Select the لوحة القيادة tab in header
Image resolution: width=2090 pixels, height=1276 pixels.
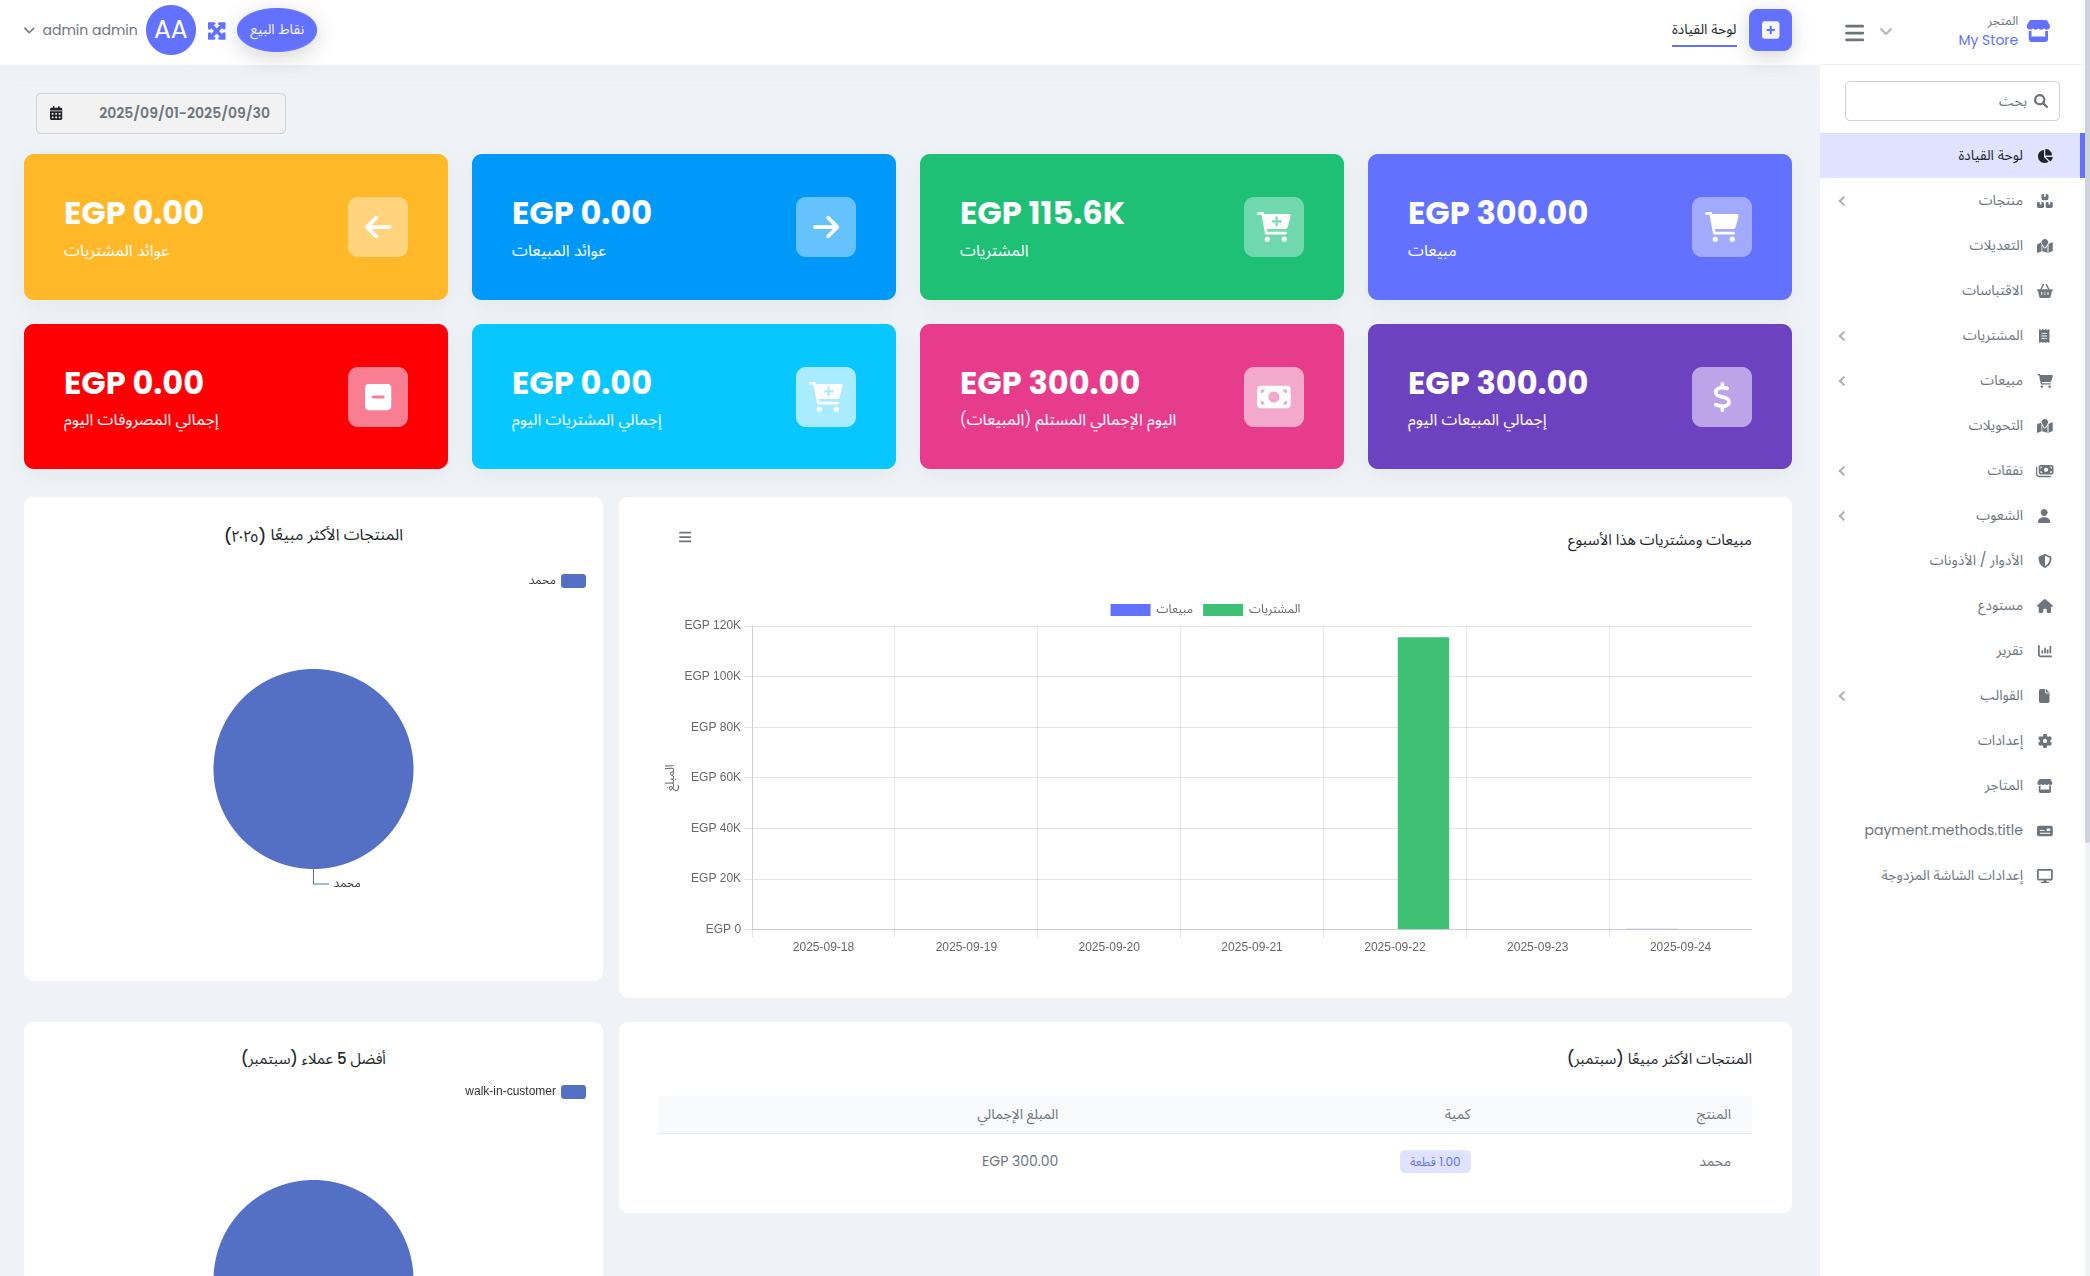tap(1704, 31)
